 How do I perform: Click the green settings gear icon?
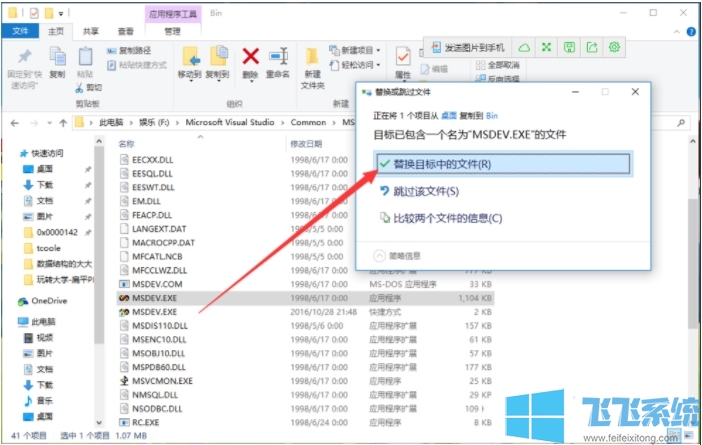click(614, 47)
